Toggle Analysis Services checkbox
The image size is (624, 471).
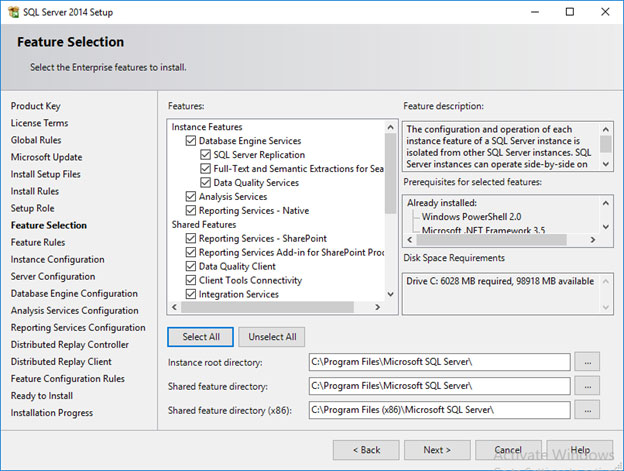tap(191, 197)
